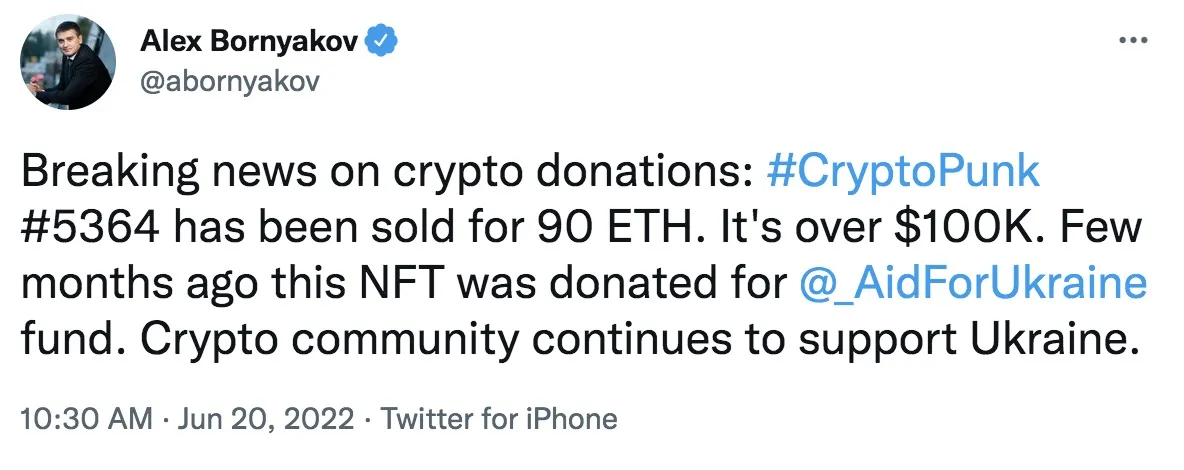Open the three-dot more options menu
This screenshot has height=470, width=1184.
(1132, 39)
